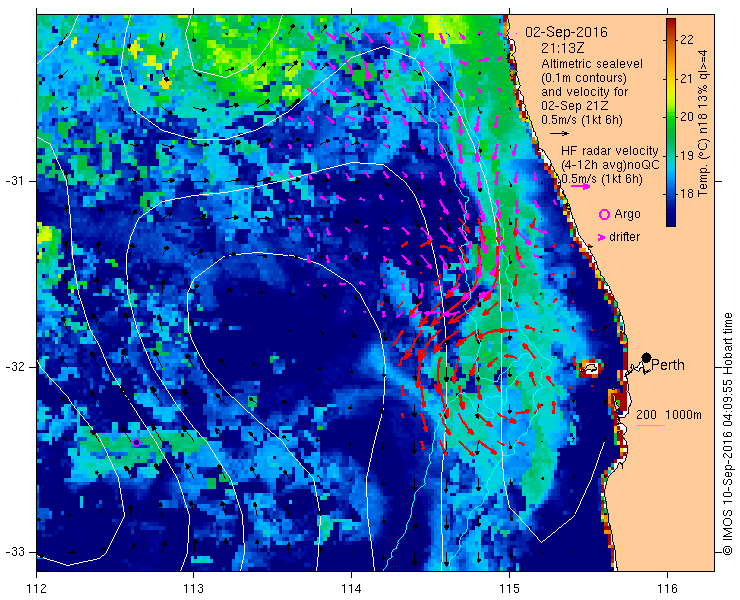Click the magenta HF radar legend arrow
The image size is (740, 600).
(580, 186)
